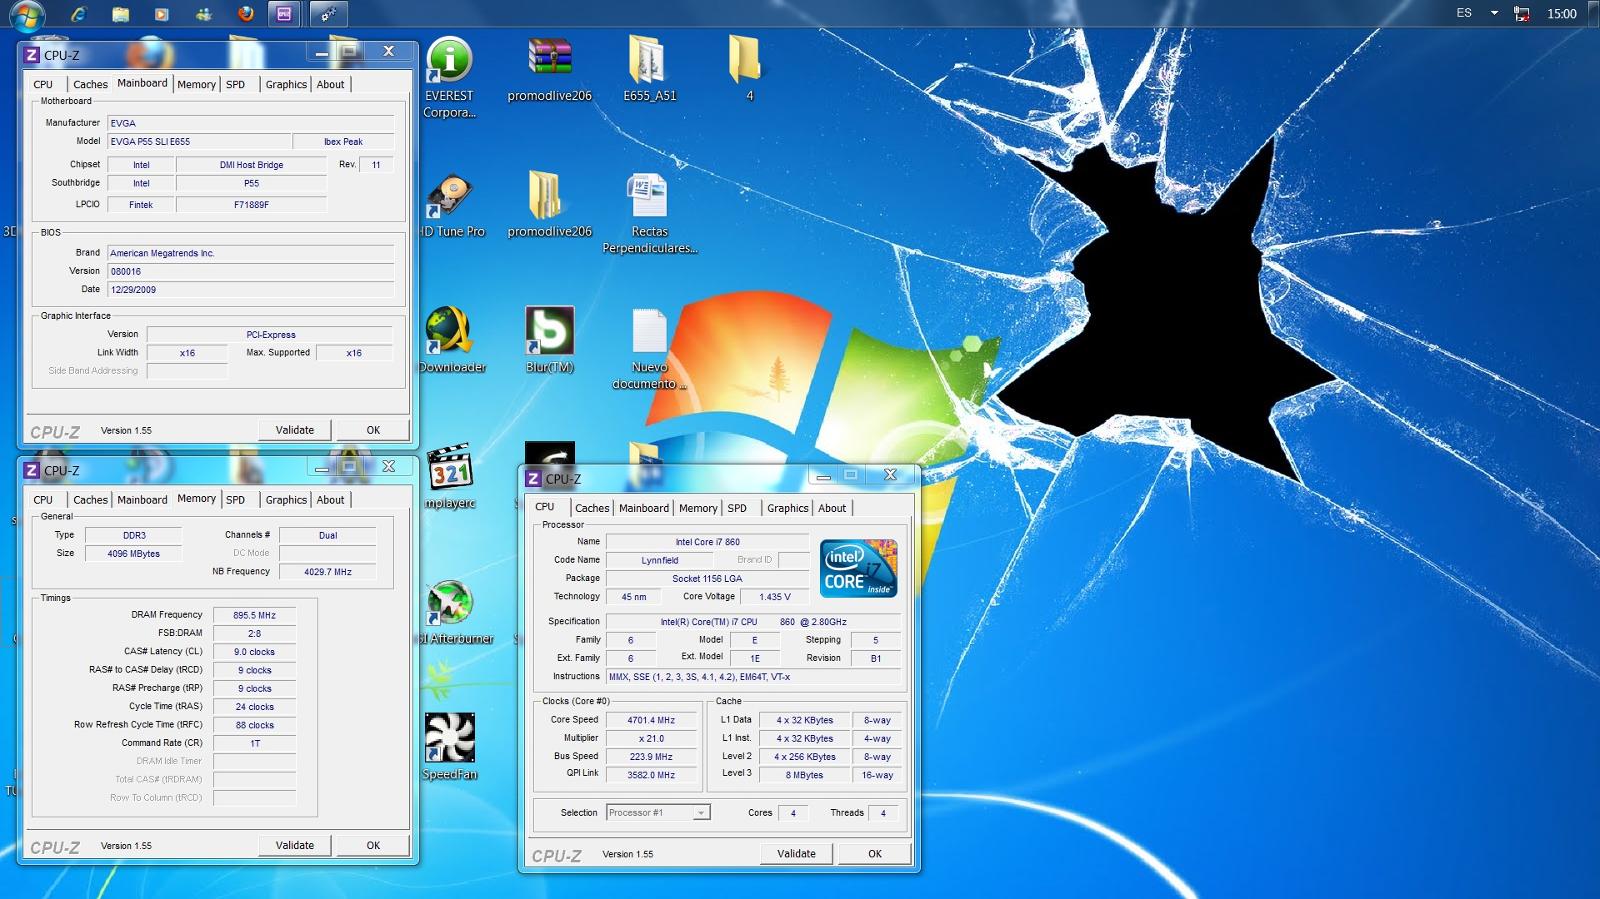Launch Firefox from the taskbar
The image size is (1600, 899).
click(246, 14)
